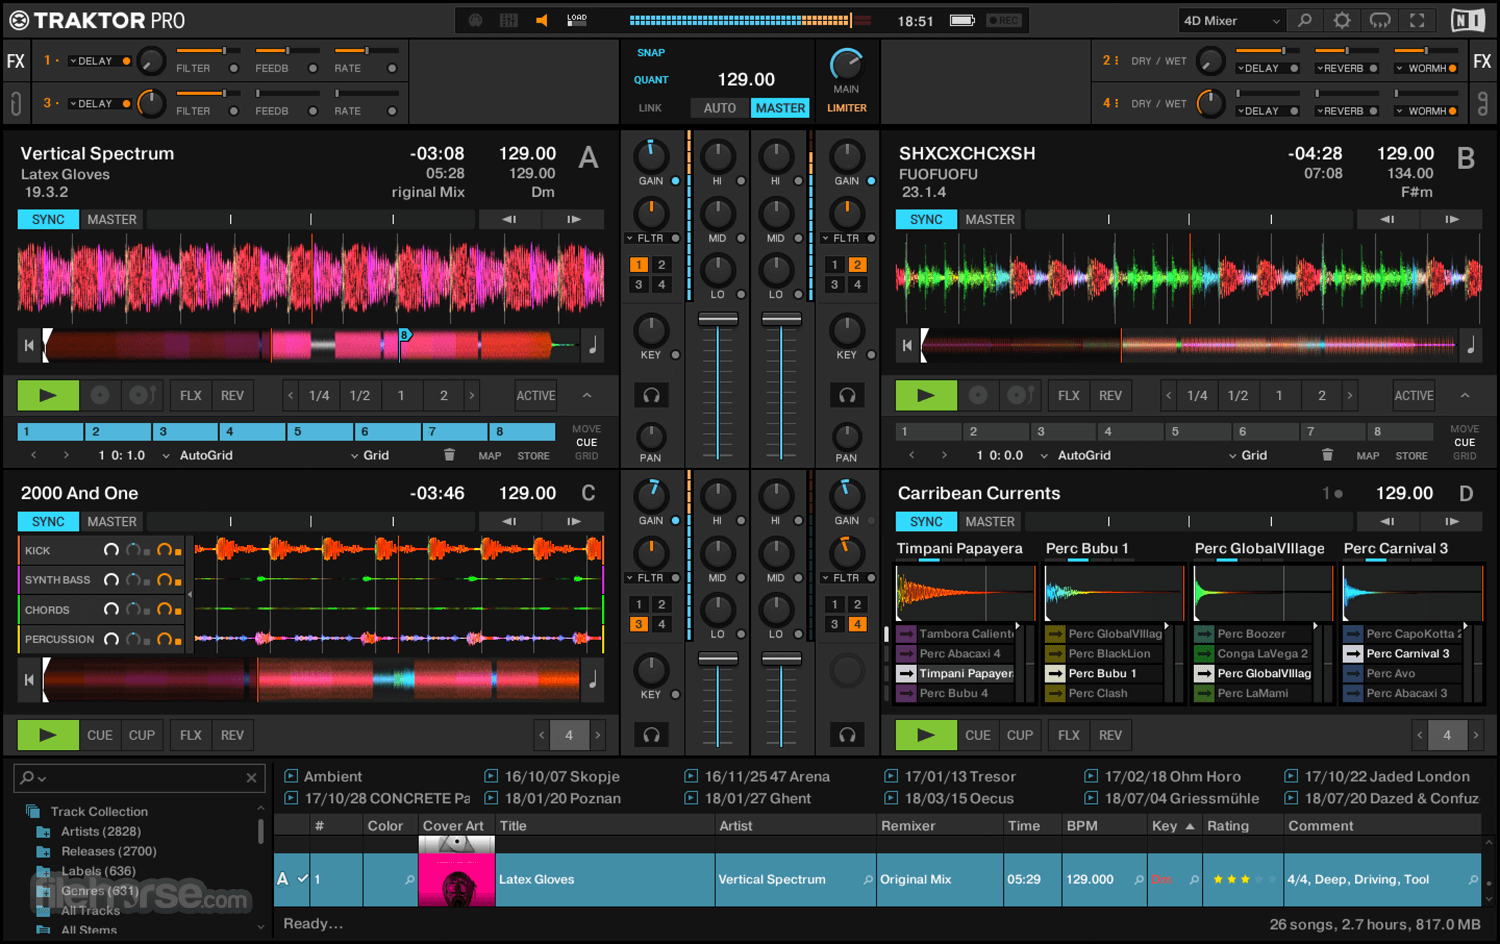Toggle fullscreen mode icon in the header

(x=1418, y=19)
